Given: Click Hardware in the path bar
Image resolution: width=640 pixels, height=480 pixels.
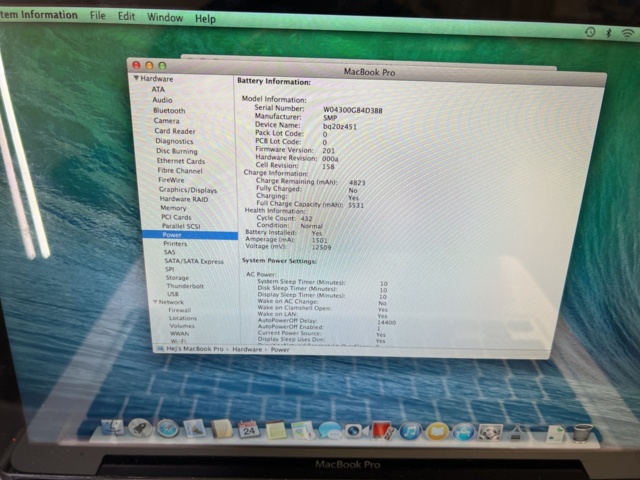Looking at the screenshot, I should pyautogui.click(x=247, y=349).
